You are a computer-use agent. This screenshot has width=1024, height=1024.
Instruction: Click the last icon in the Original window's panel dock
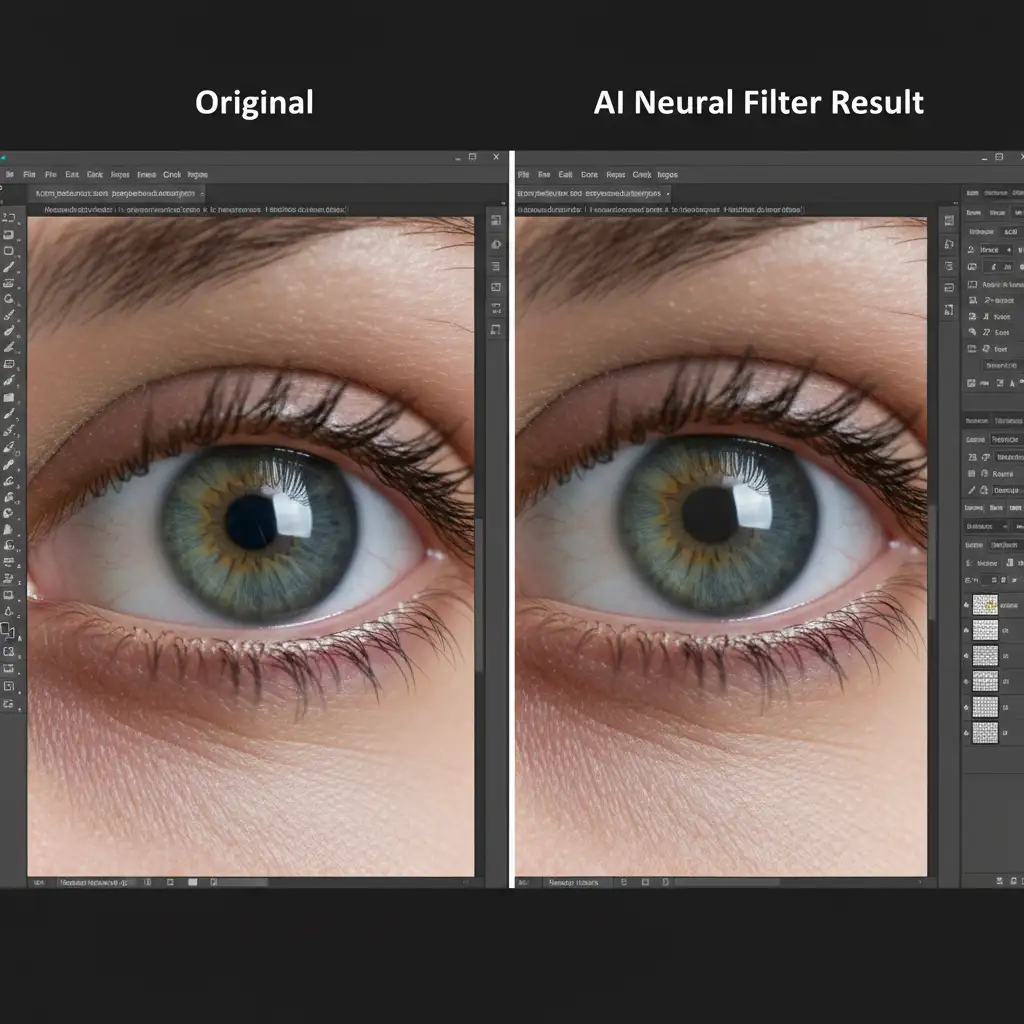click(x=495, y=330)
